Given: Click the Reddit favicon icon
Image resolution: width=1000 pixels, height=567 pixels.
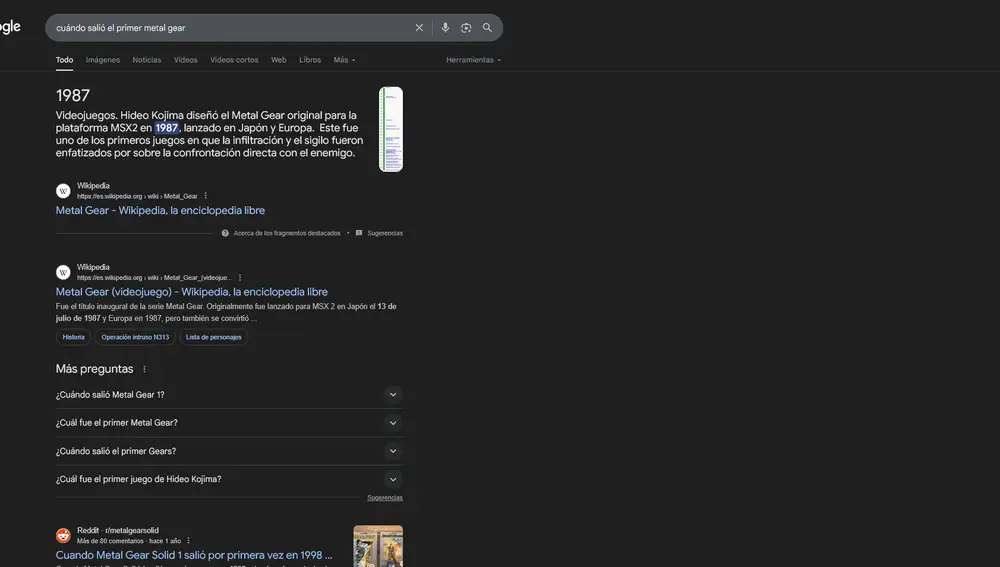Looking at the screenshot, I should [x=63, y=535].
